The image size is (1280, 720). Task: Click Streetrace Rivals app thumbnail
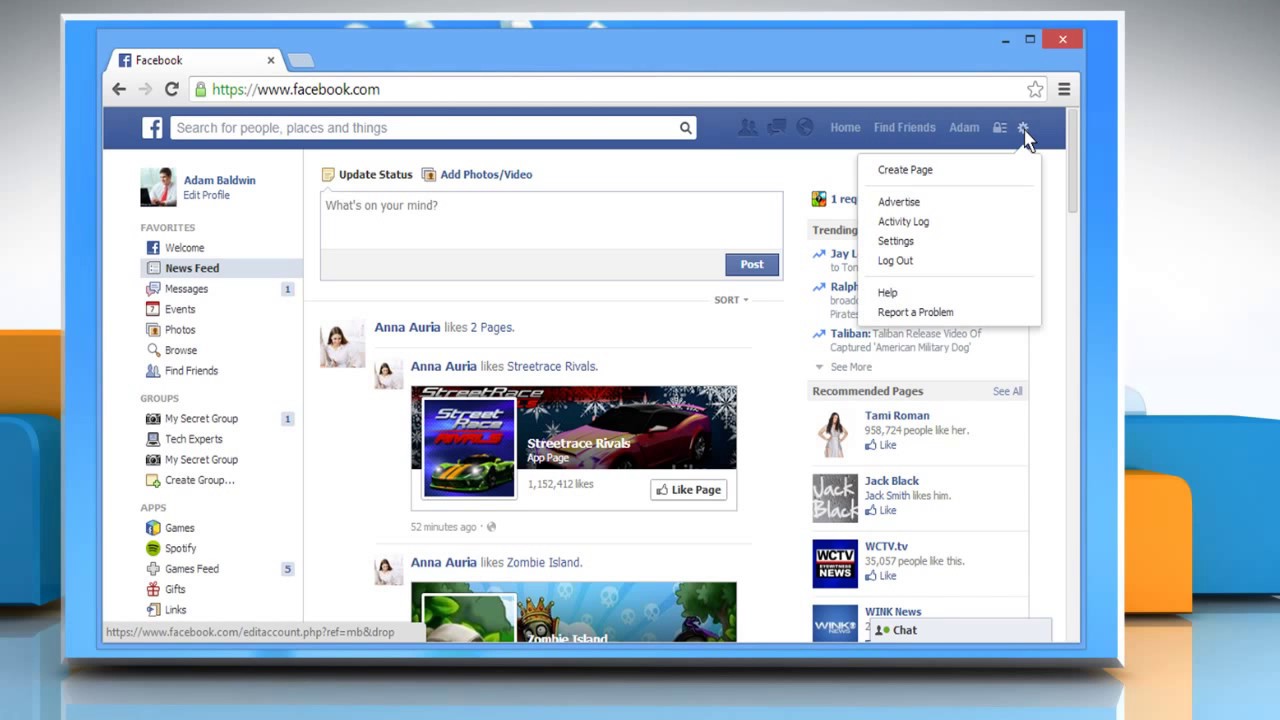coord(469,447)
